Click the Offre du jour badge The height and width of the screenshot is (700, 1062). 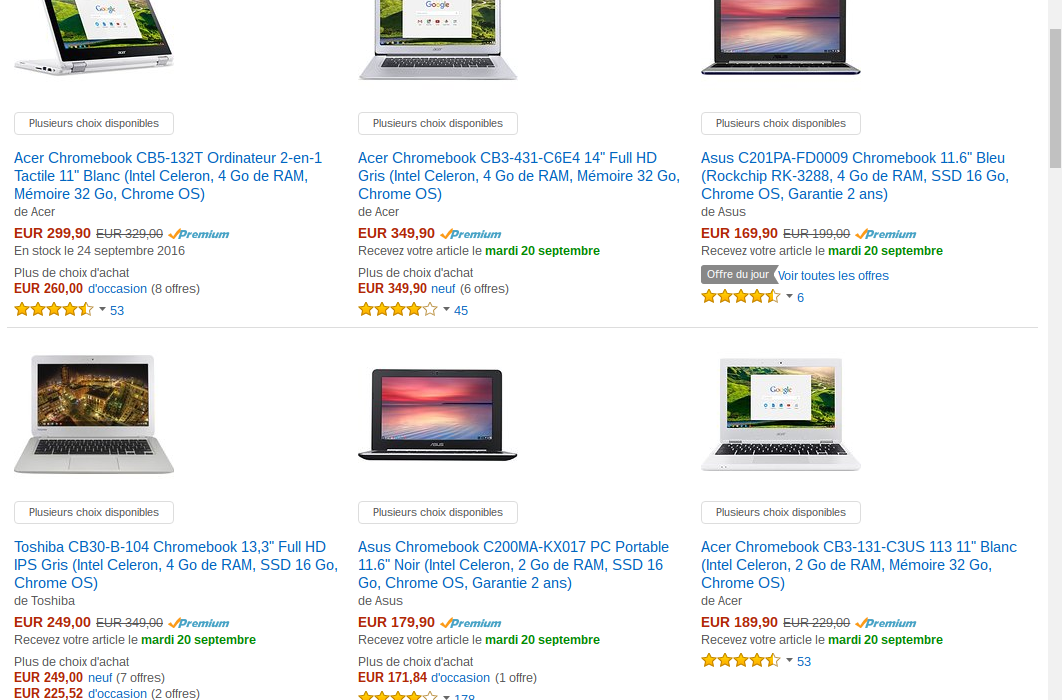pos(738,274)
